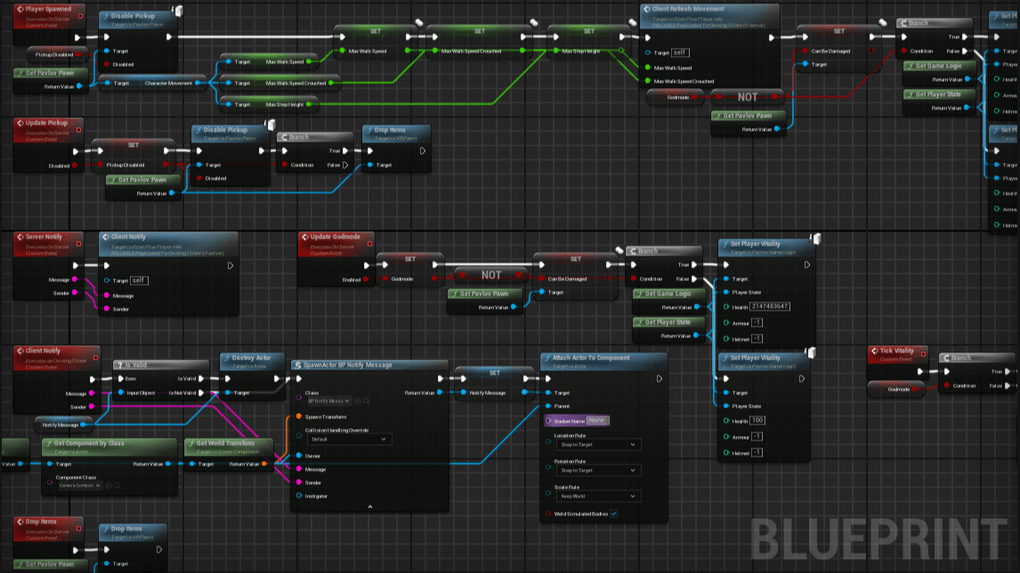Open the Collision Handling Override Default dropdown
1020x573 pixels.
click(x=349, y=440)
